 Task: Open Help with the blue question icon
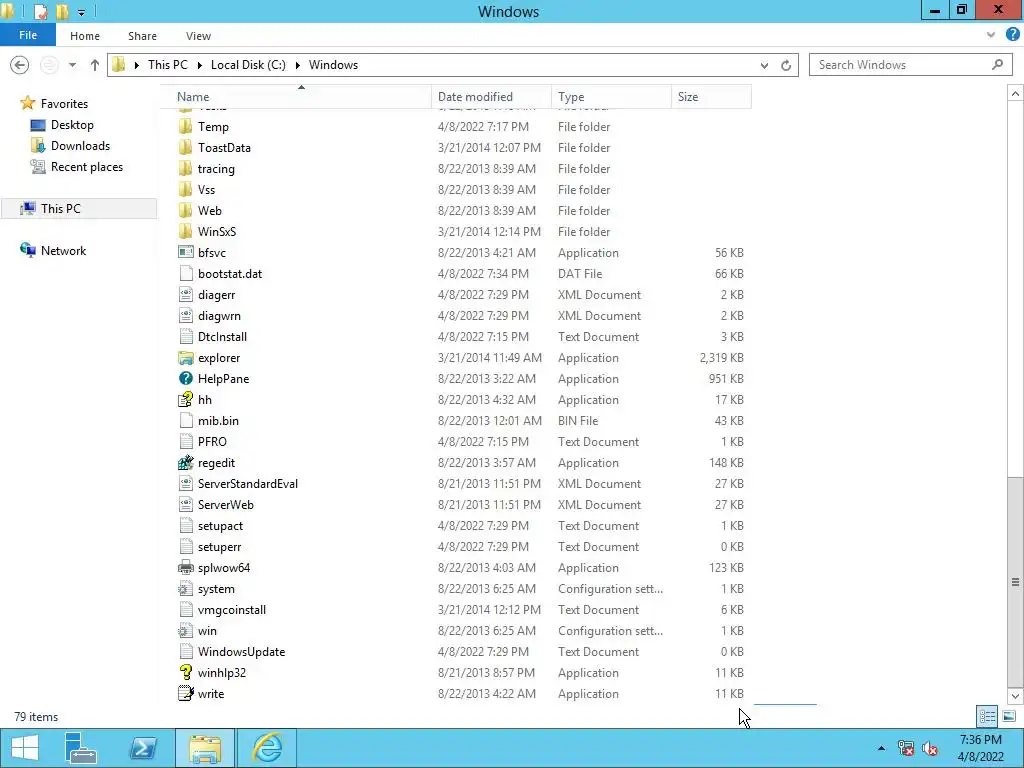[1012, 35]
